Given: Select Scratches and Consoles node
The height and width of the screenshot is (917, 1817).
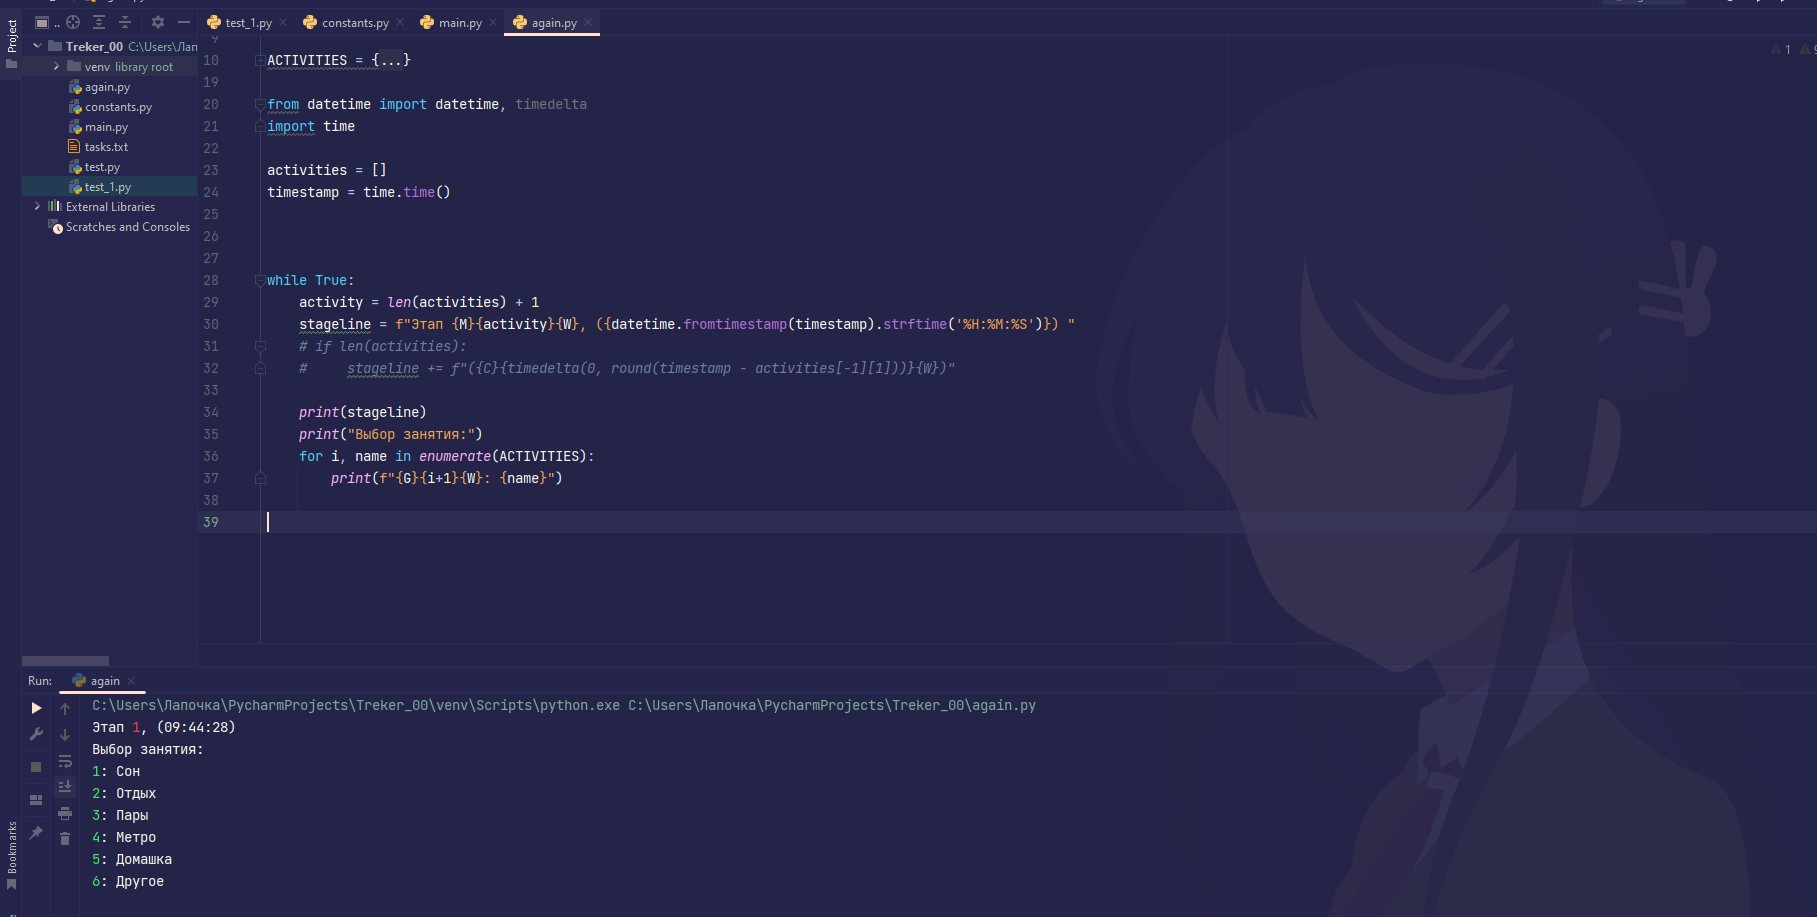Looking at the screenshot, I should [127, 227].
